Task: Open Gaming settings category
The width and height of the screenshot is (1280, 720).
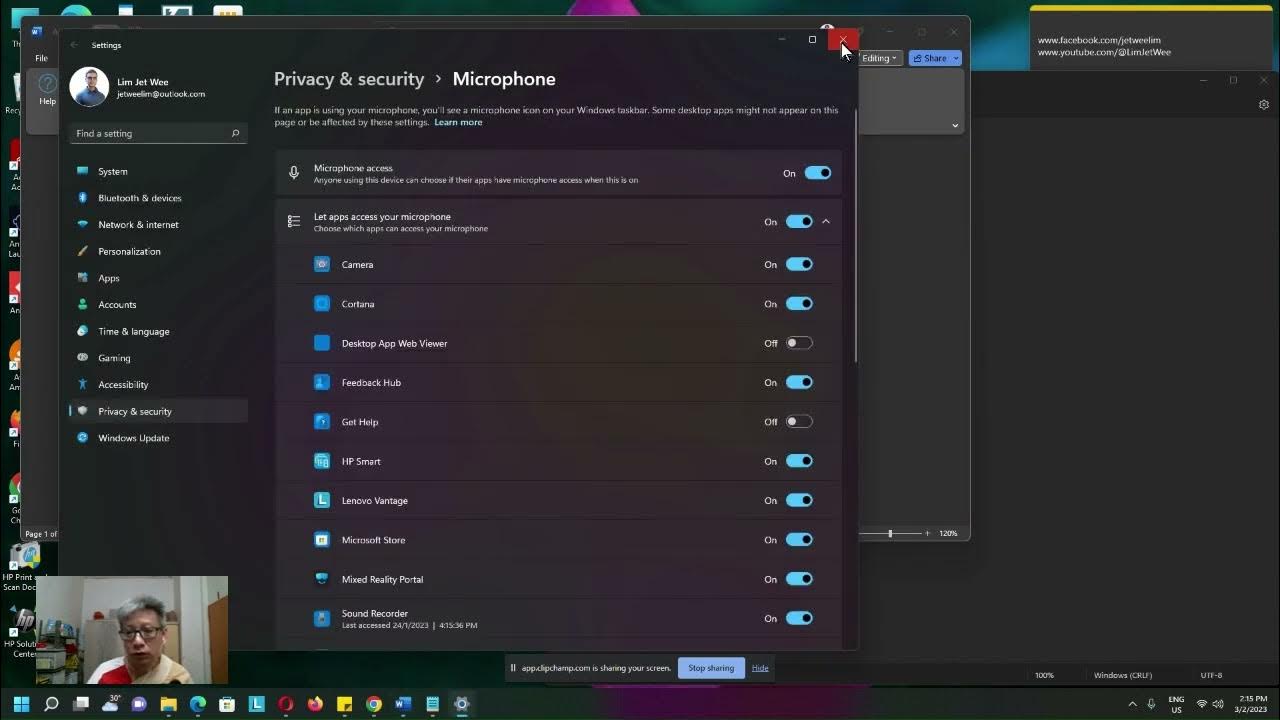Action: 158,358
